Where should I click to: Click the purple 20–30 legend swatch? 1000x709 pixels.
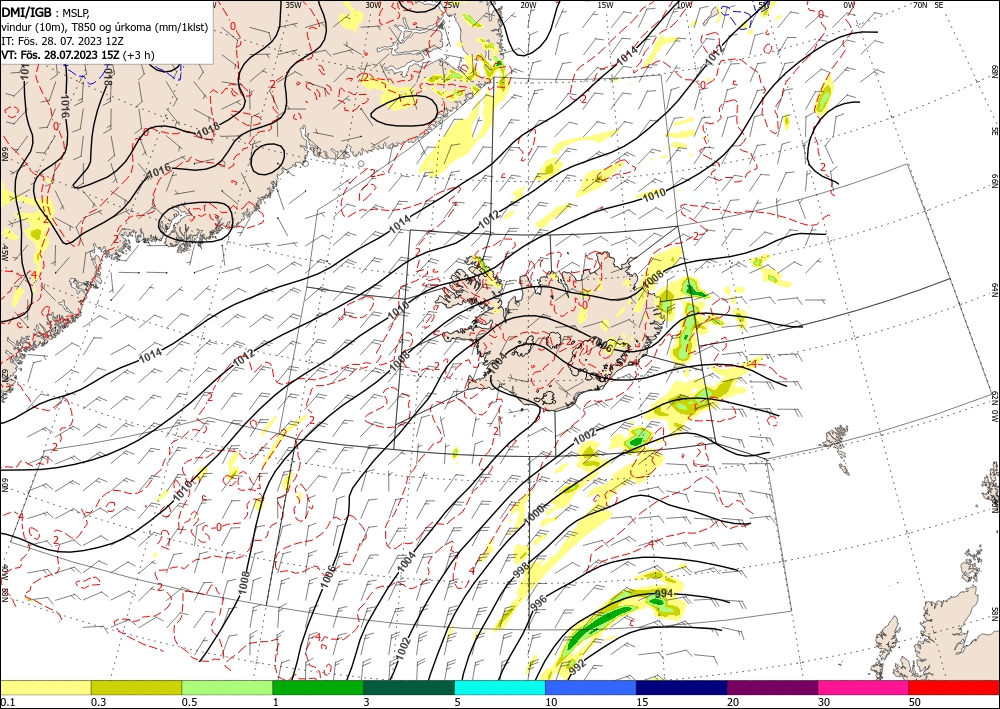point(772,687)
